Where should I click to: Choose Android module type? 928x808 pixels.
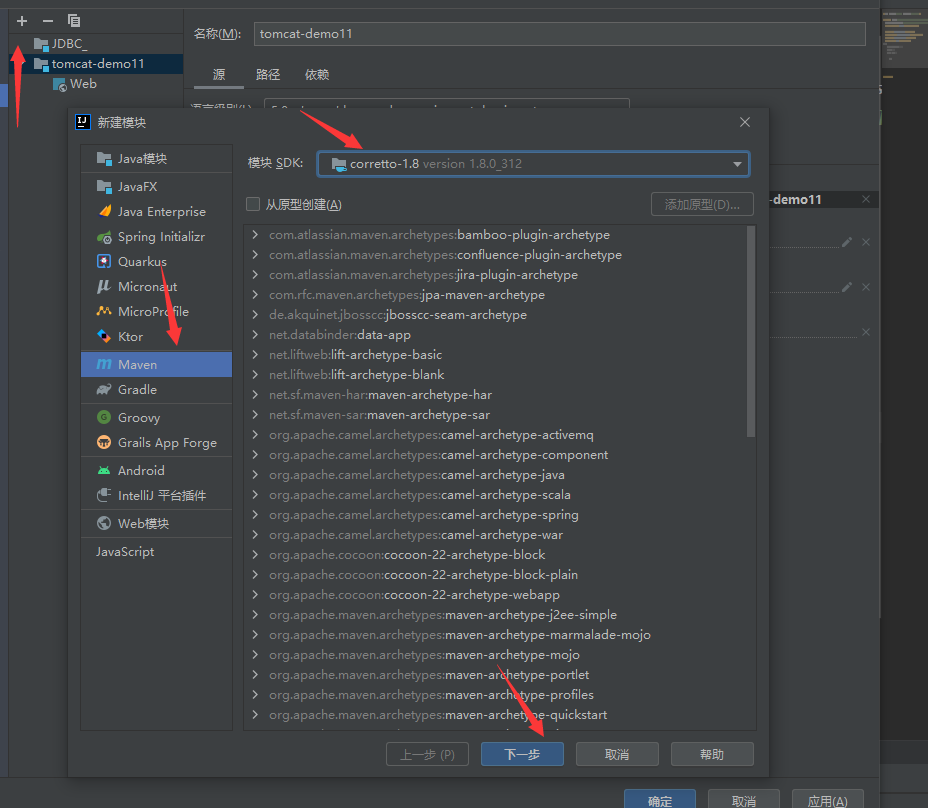[x=156, y=471]
